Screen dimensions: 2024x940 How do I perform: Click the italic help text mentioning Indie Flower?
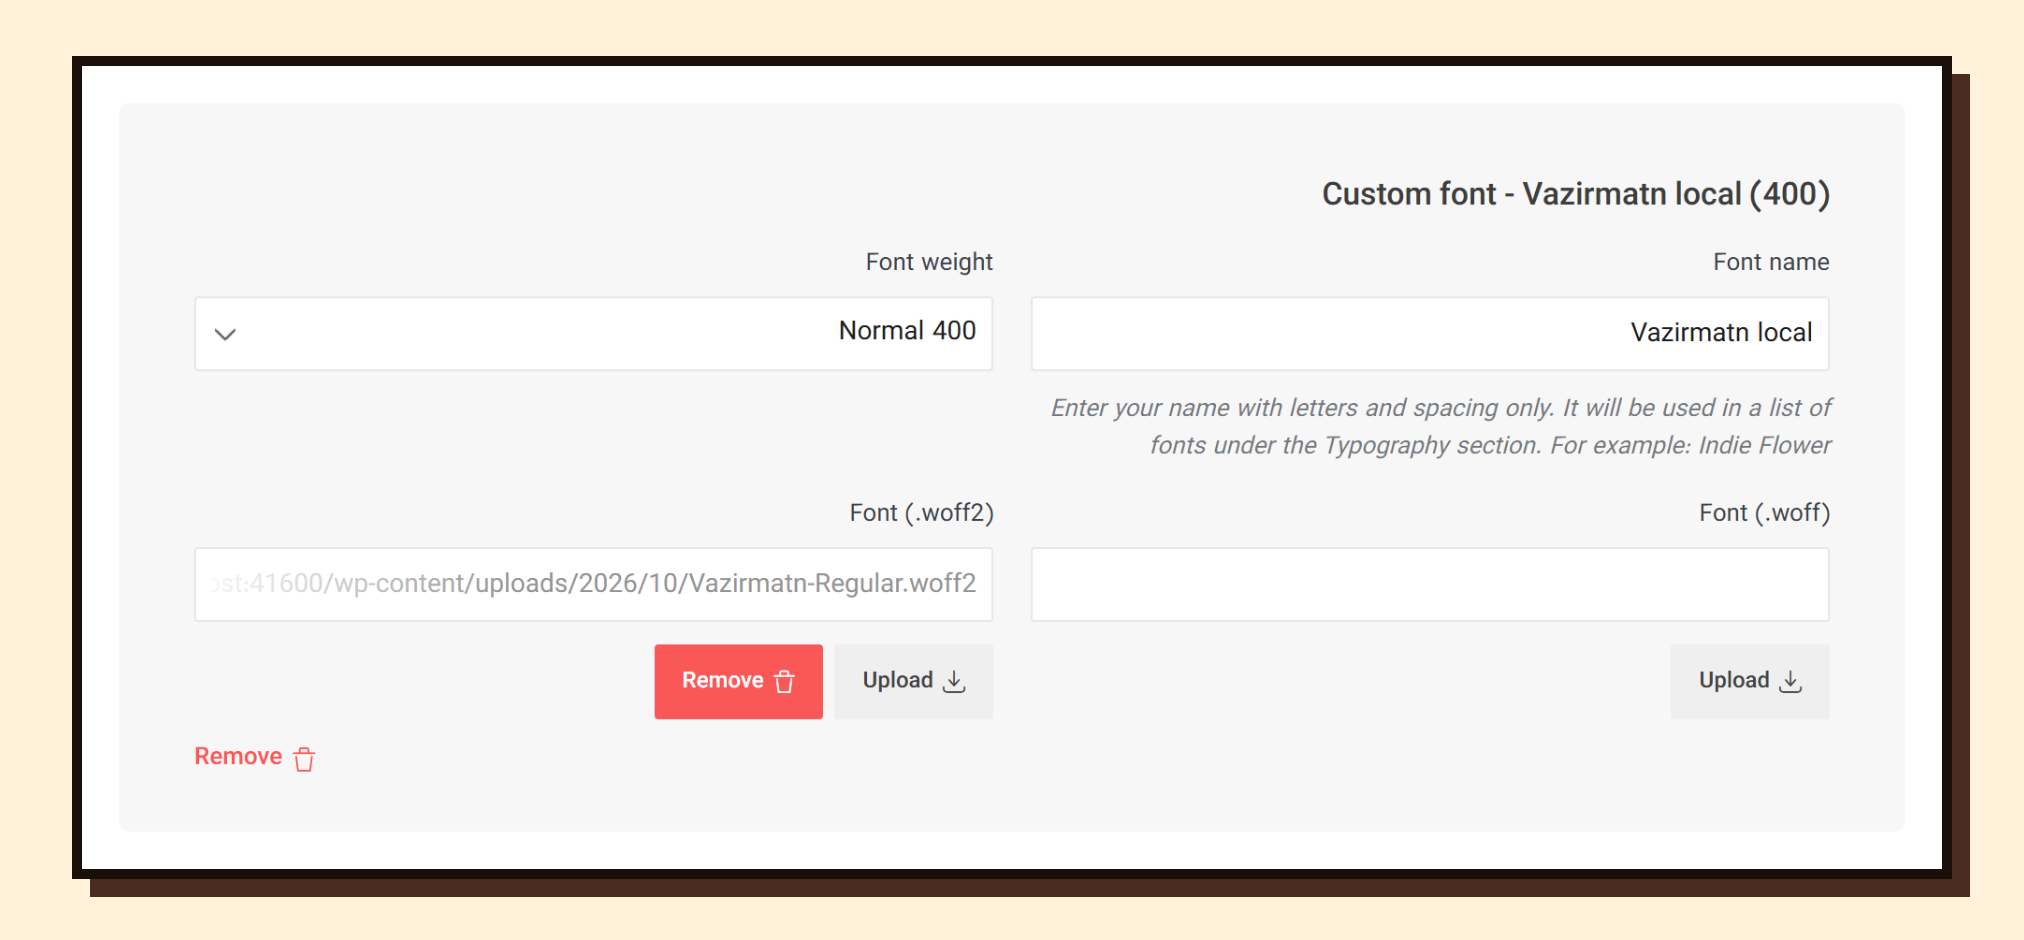[x=1440, y=426]
